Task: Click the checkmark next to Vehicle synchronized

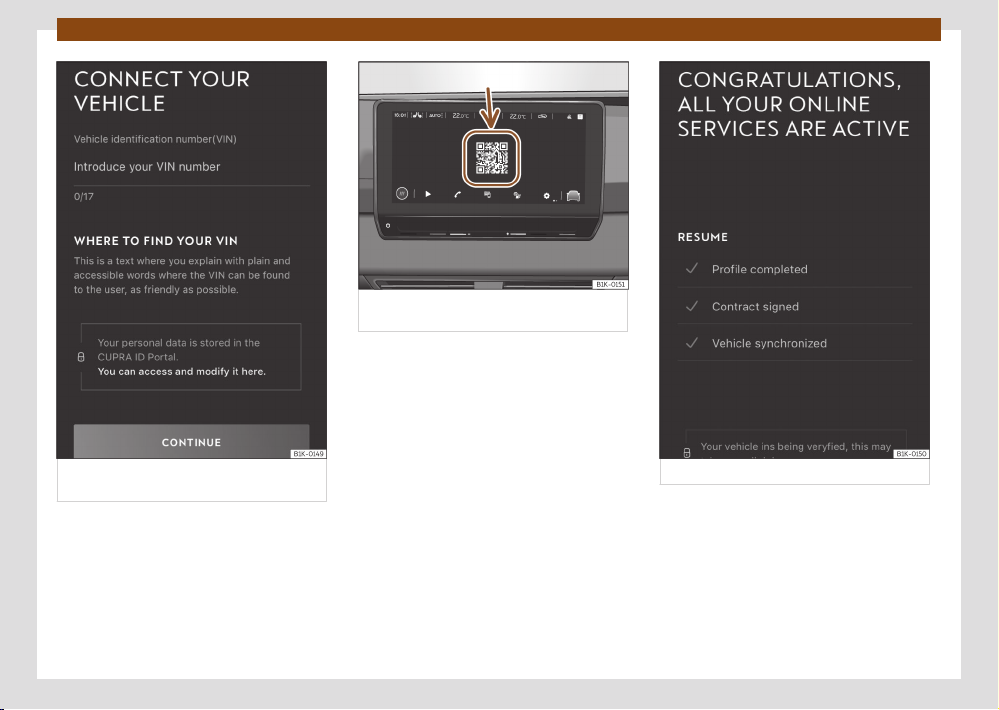Action: tap(692, 343)
